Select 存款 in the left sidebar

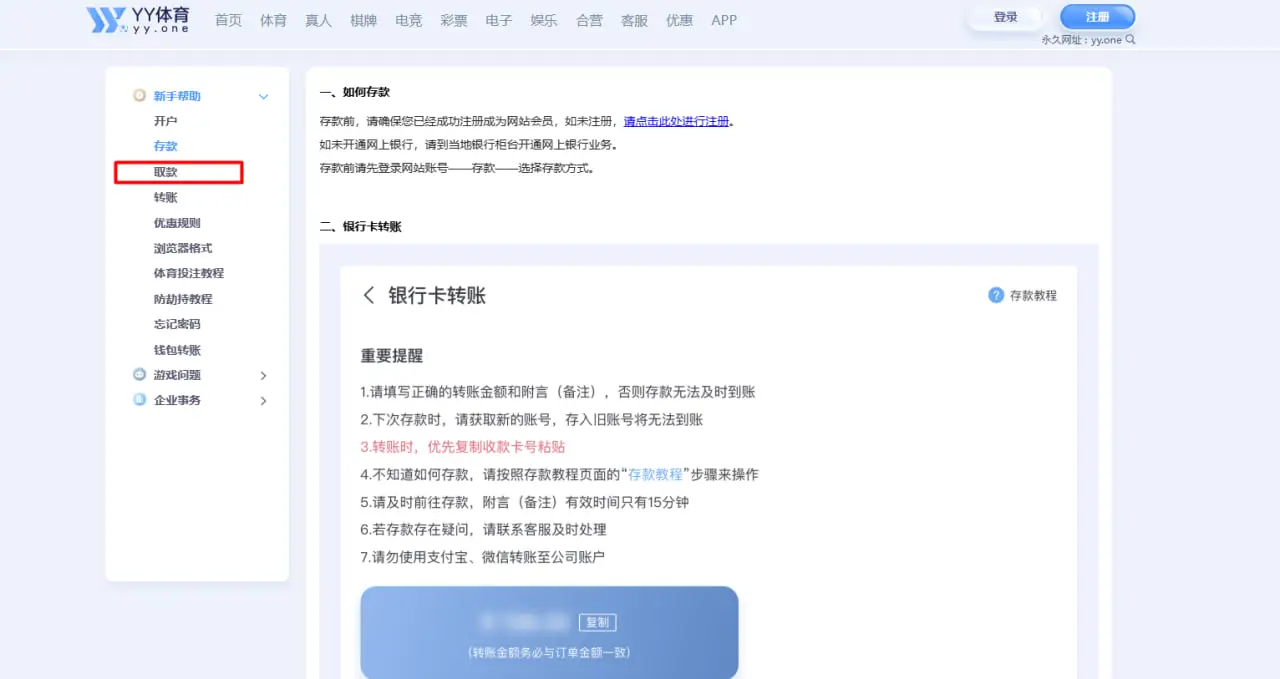click(x=166, y=145)
